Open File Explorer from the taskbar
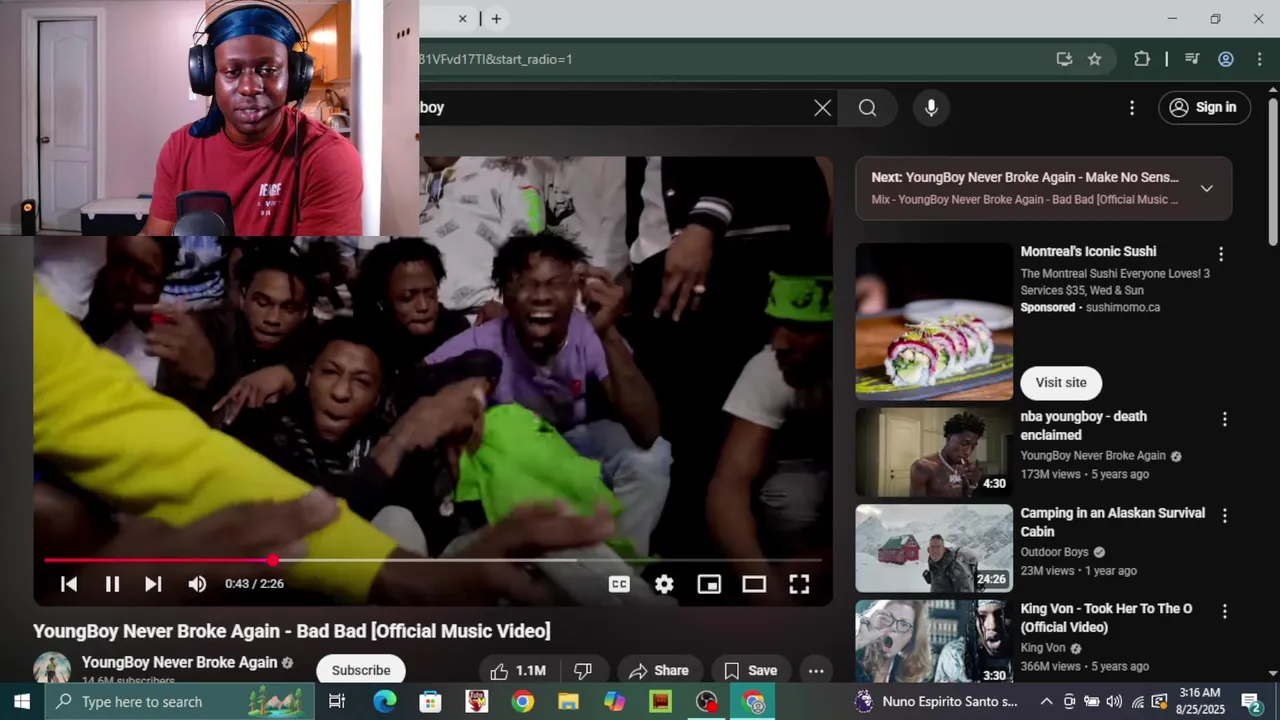Image resolution: width=1280 pixels, height=720 pixels. [x=568, y=702]
